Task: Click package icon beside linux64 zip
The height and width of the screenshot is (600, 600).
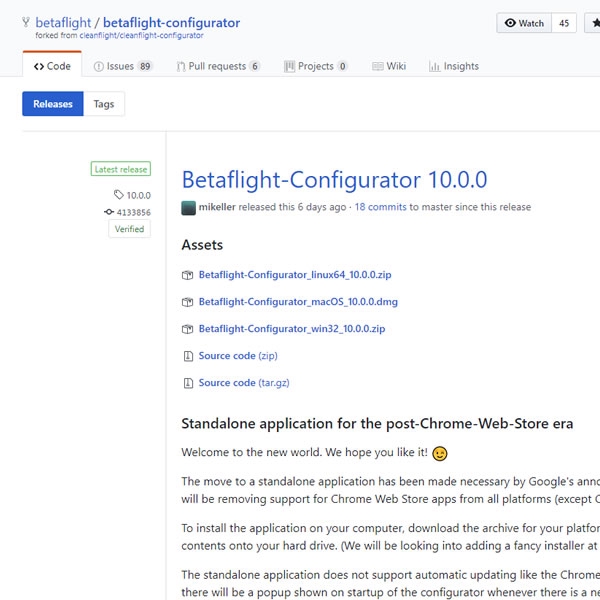Action: [188, 275]
